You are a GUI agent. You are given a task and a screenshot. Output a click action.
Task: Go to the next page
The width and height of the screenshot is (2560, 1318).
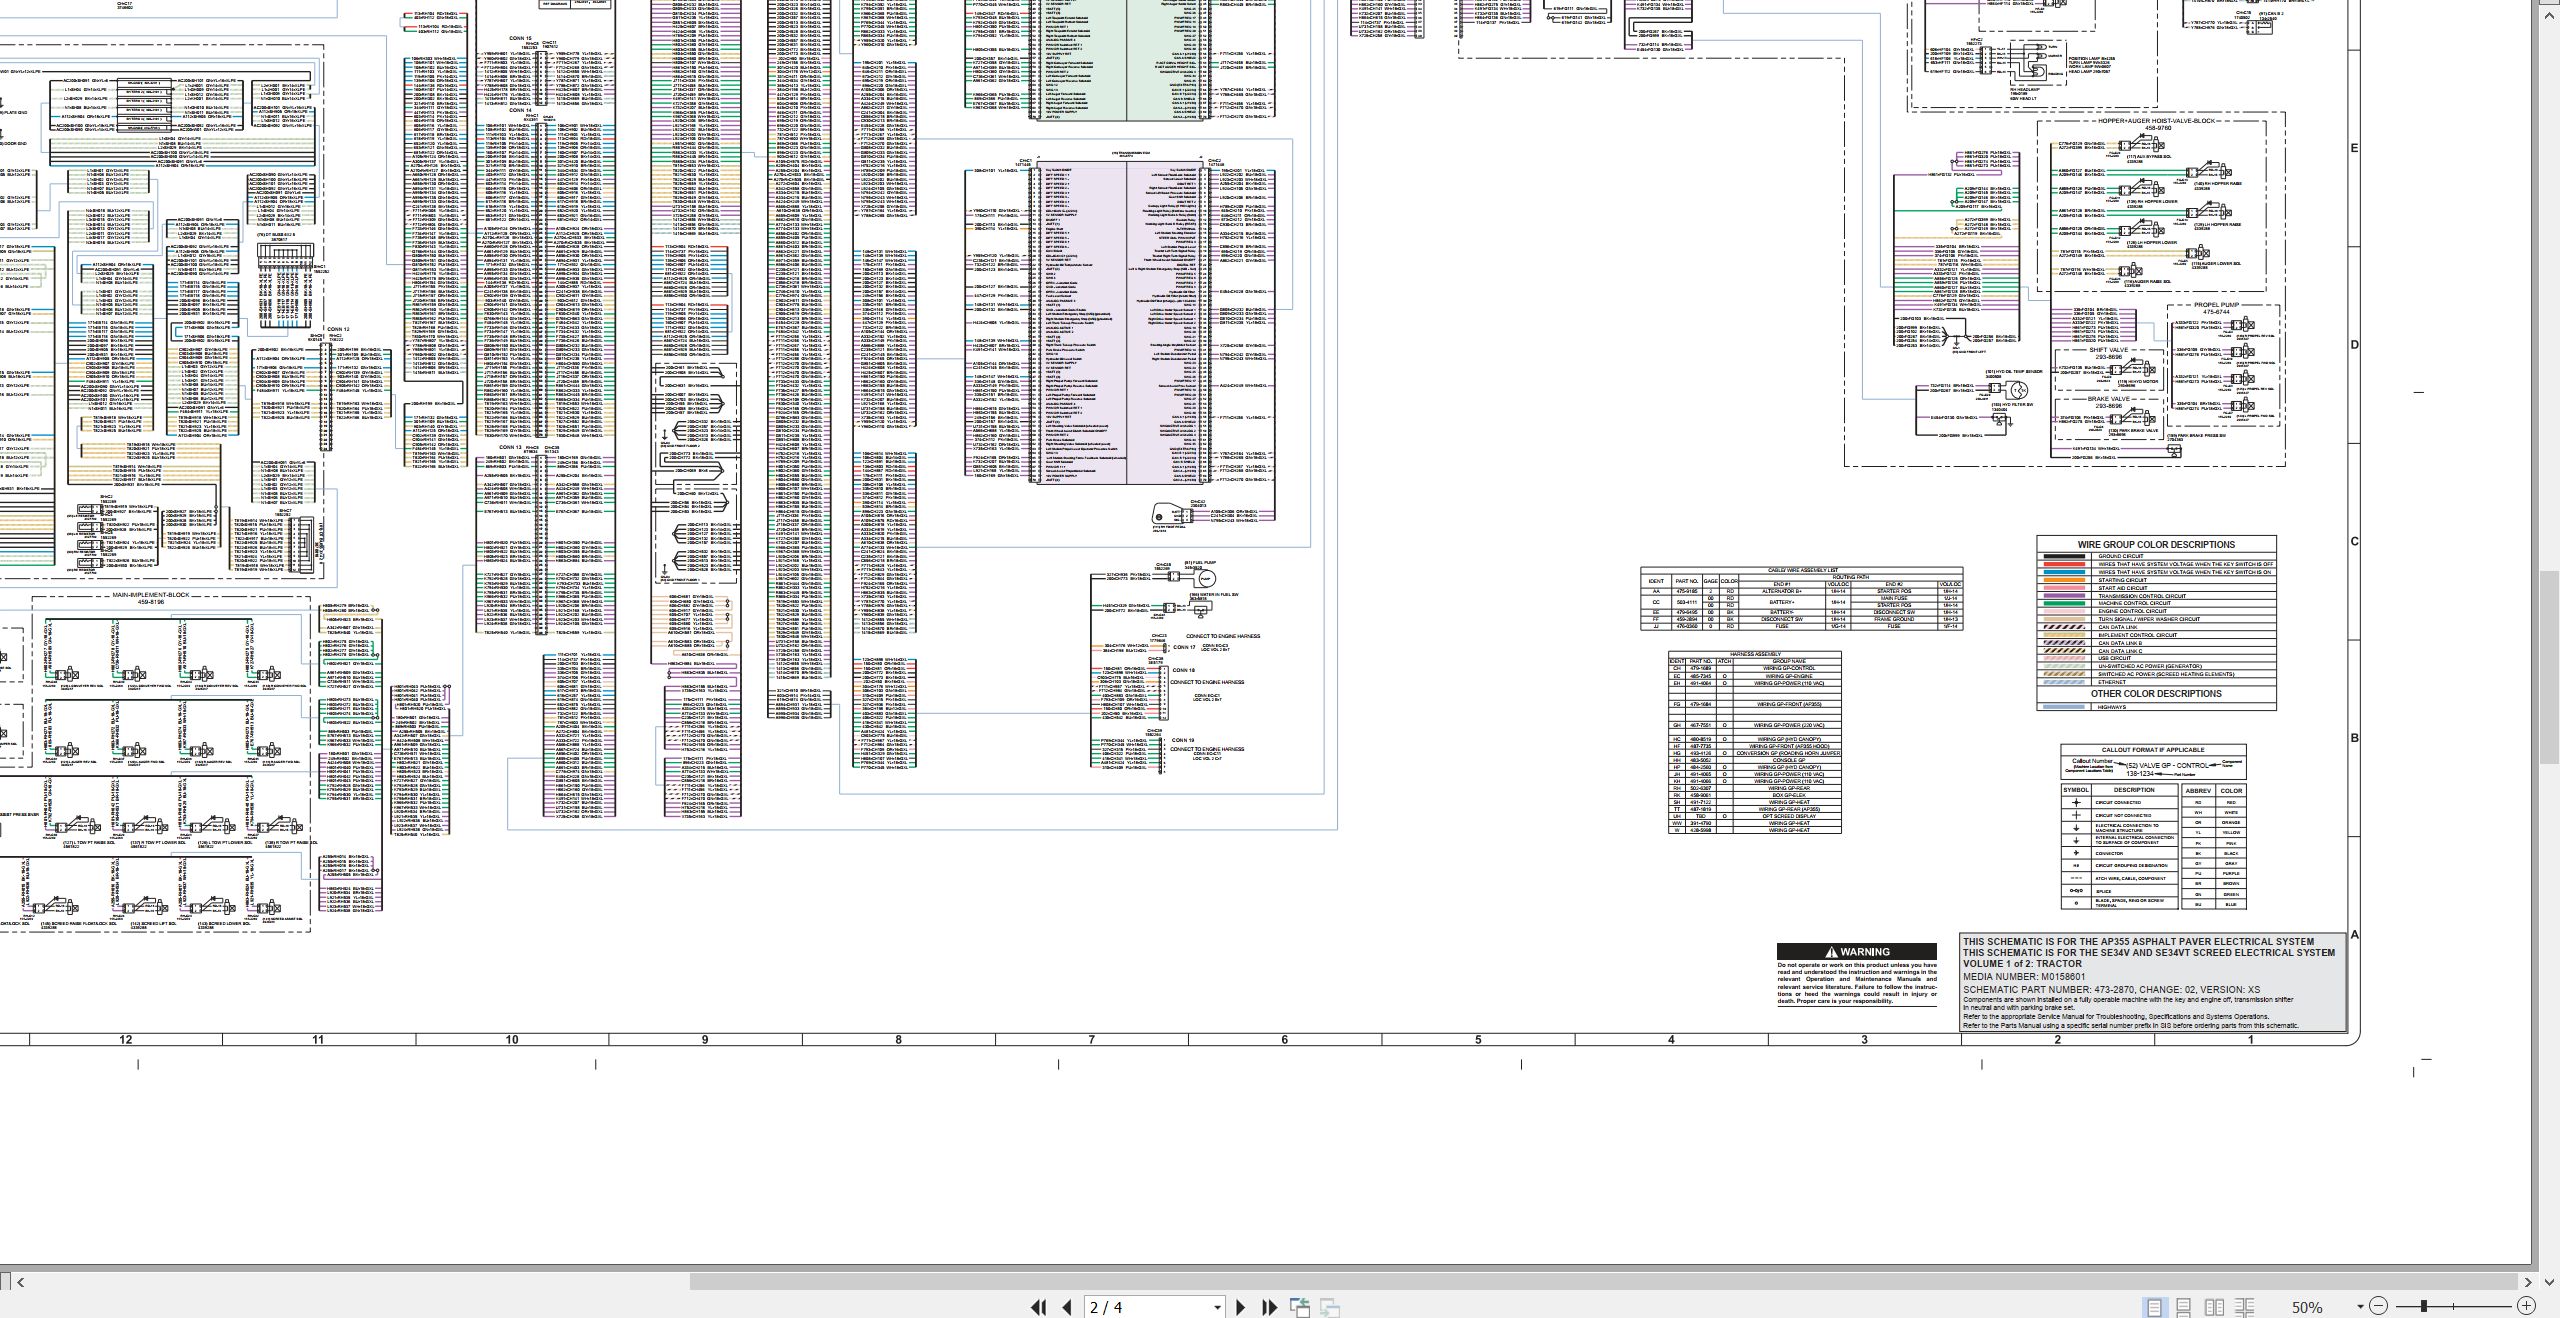click(1241, 1307)
